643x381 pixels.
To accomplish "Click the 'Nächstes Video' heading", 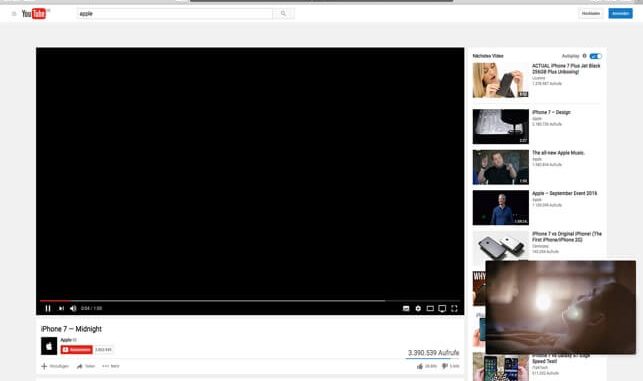I will (488, 56).
